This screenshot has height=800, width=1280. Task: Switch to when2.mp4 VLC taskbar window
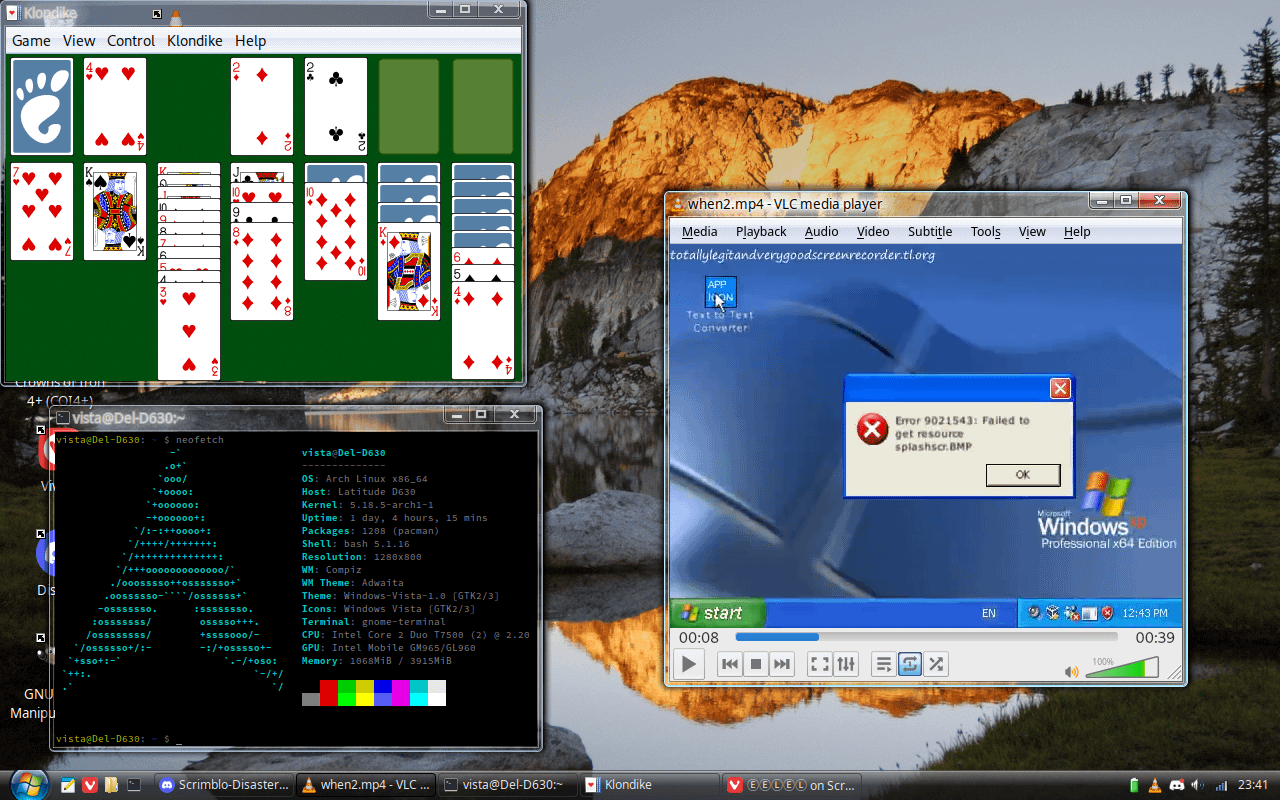click(366, 785)
